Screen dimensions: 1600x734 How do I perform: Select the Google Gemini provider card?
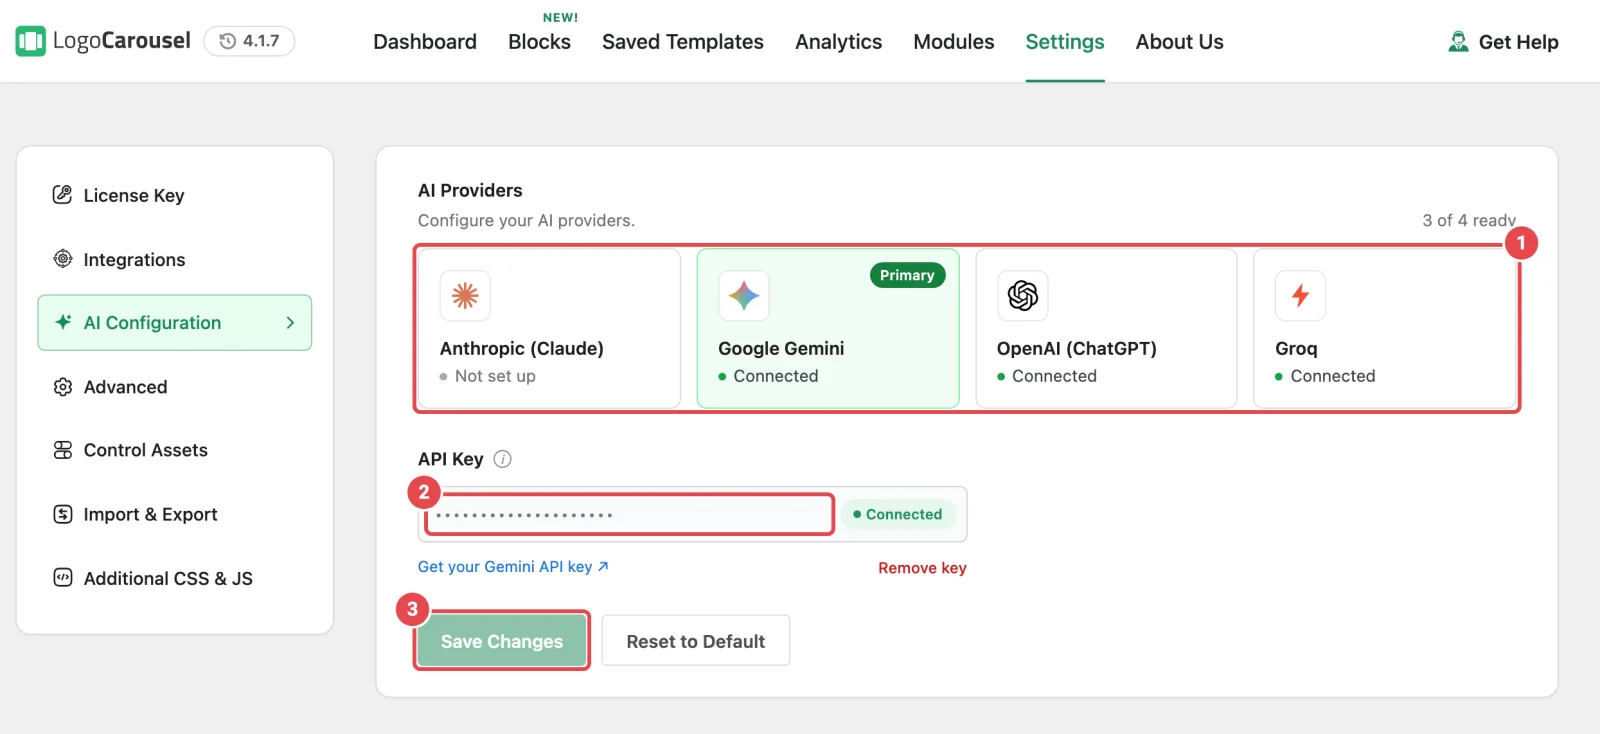pyautogui.click(x=828, y=328)
